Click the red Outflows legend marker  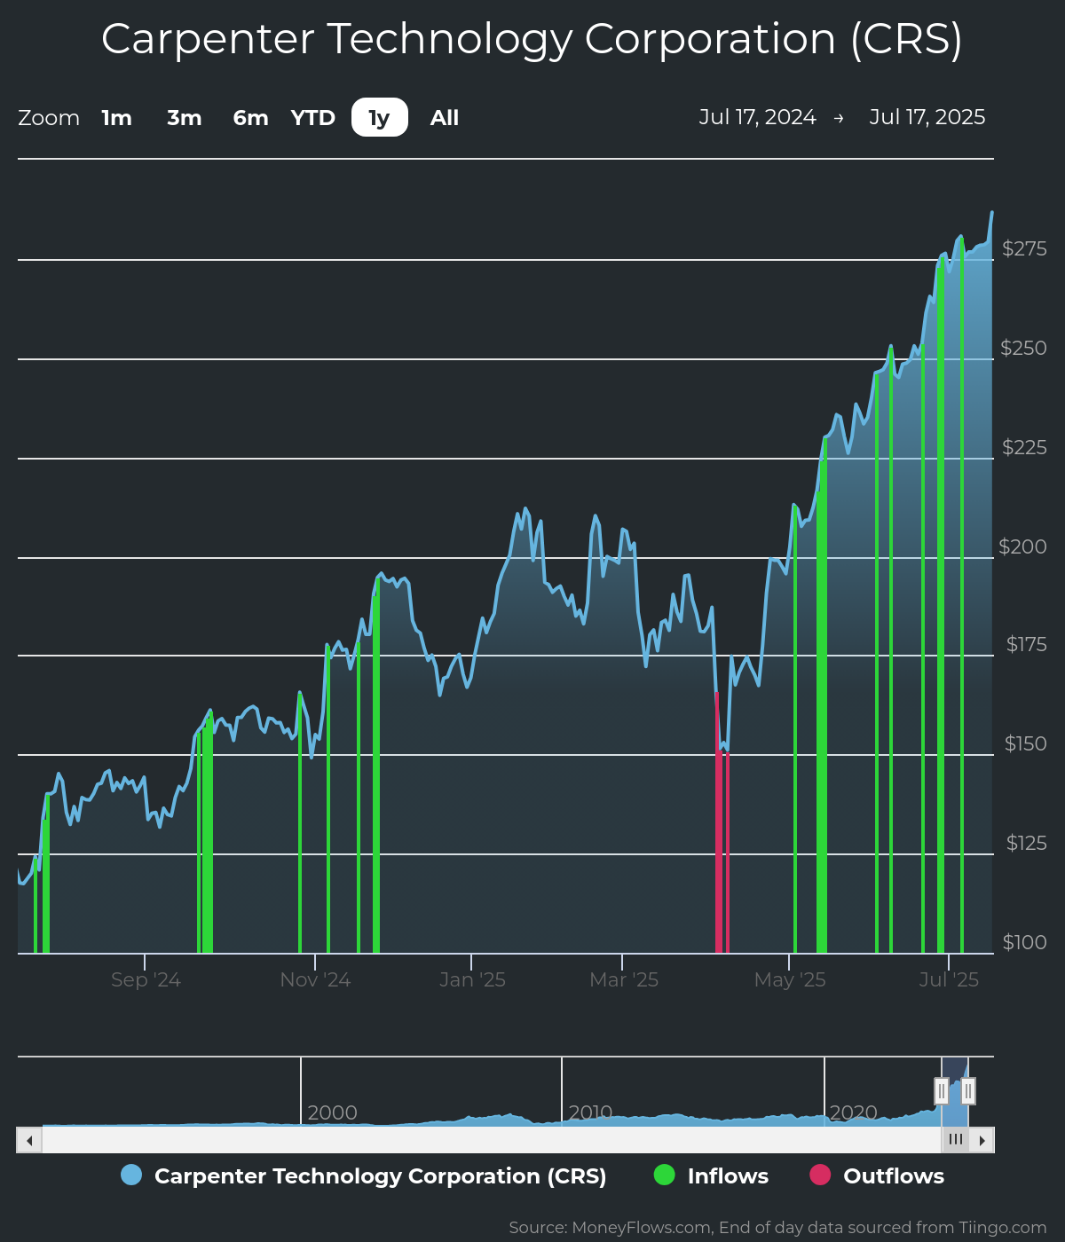[x=820, y=1175]
